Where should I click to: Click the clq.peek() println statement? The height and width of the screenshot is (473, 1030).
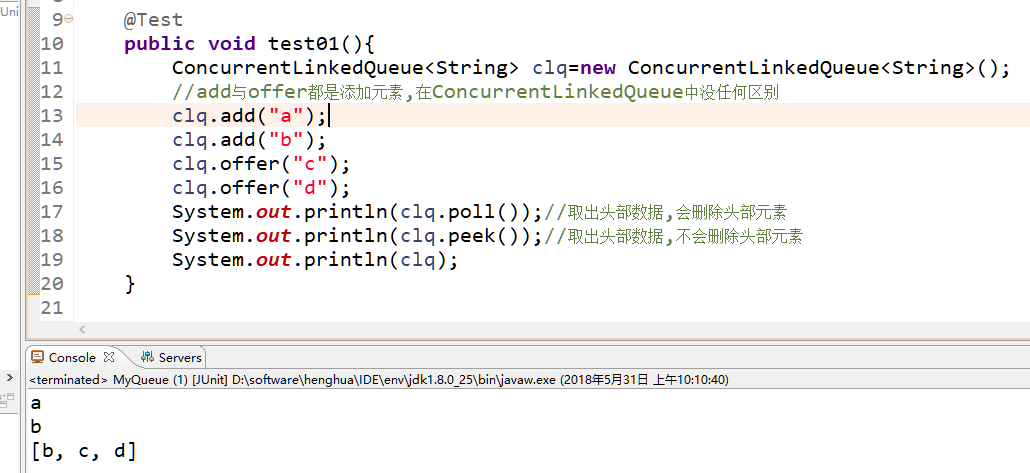click(x=356, y=236)
